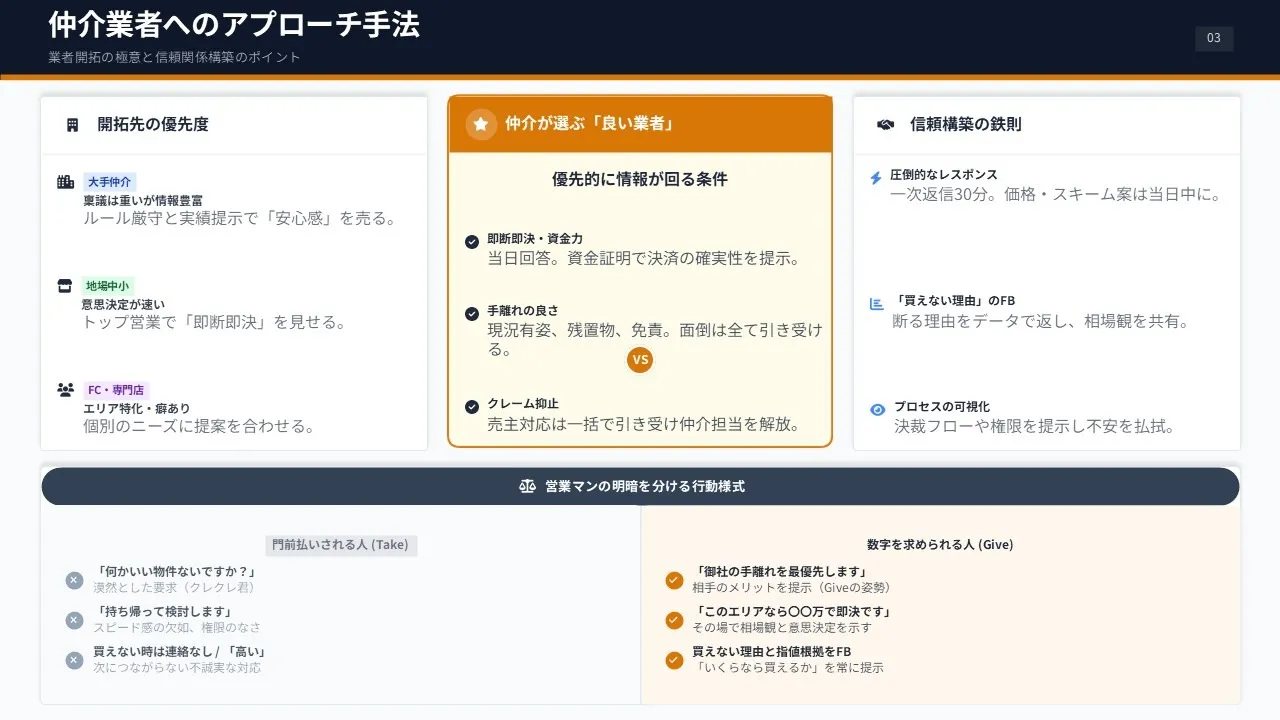Click the eye icon beside プロセスの可視化

[877, 409]
